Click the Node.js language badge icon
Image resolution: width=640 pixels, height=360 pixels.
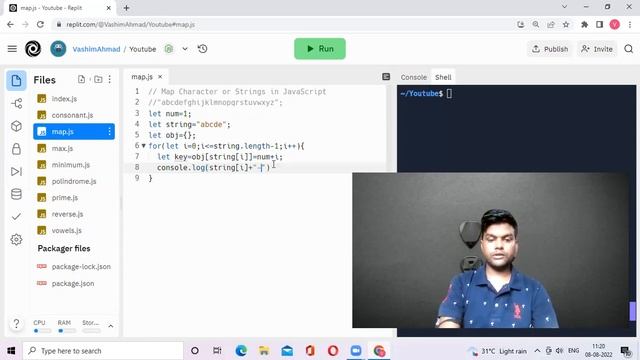(x=169, y=49)
